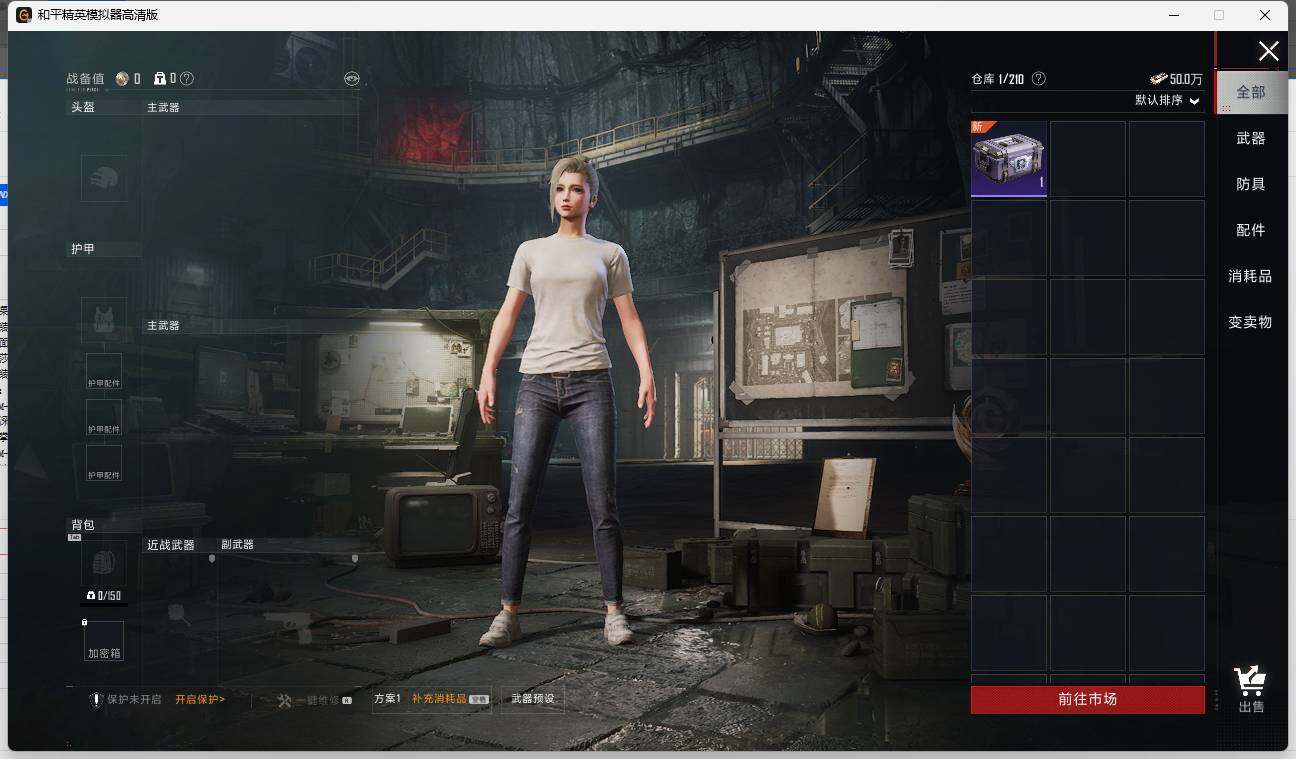The height and width of the screenshot is (759, 1296).
Task: Click the 副武器 slot header
Action: point(237,545)
